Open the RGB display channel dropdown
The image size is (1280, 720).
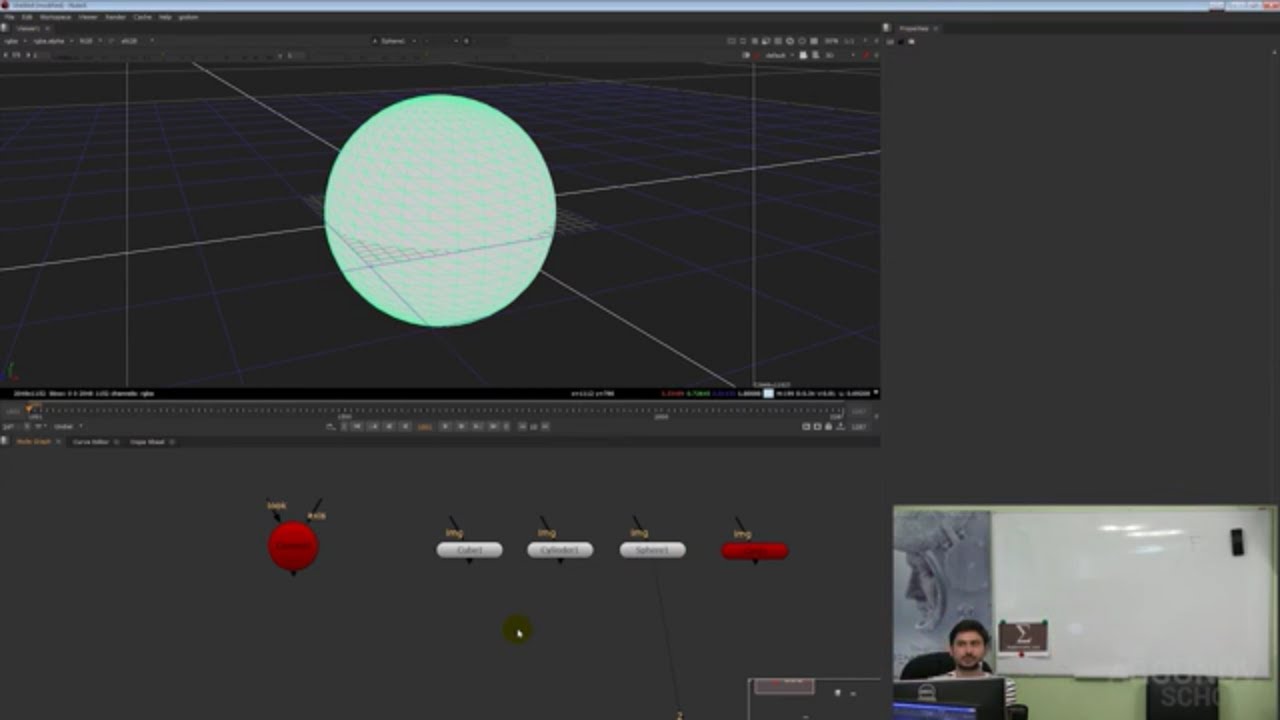89,41
